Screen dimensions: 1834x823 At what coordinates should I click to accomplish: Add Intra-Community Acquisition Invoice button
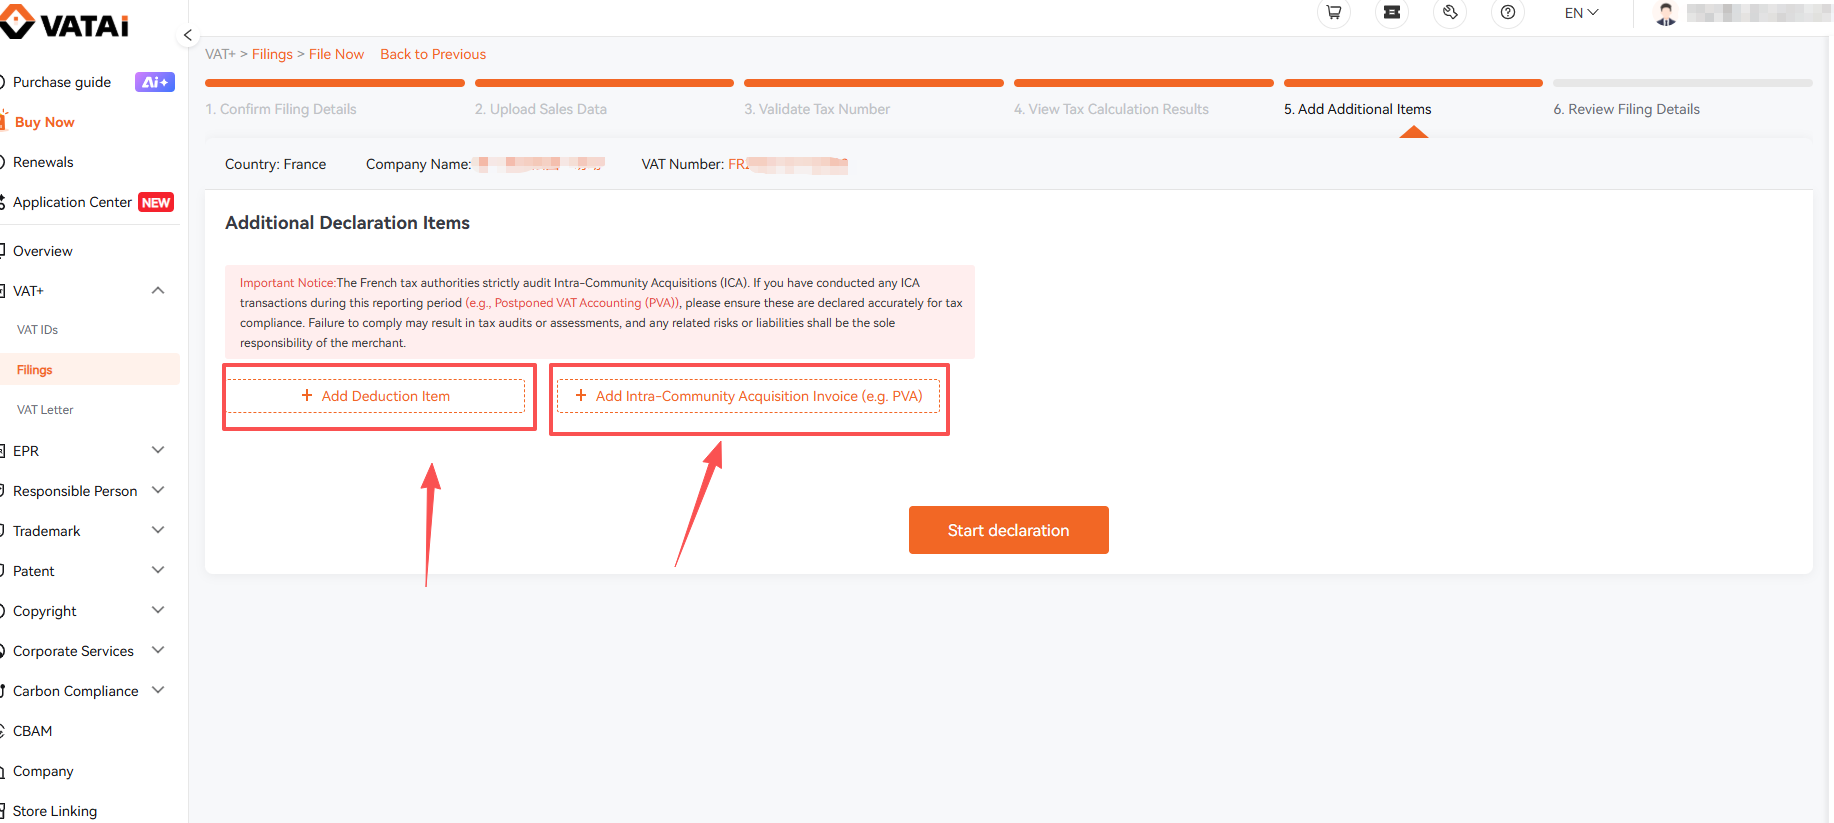point(748,396)
